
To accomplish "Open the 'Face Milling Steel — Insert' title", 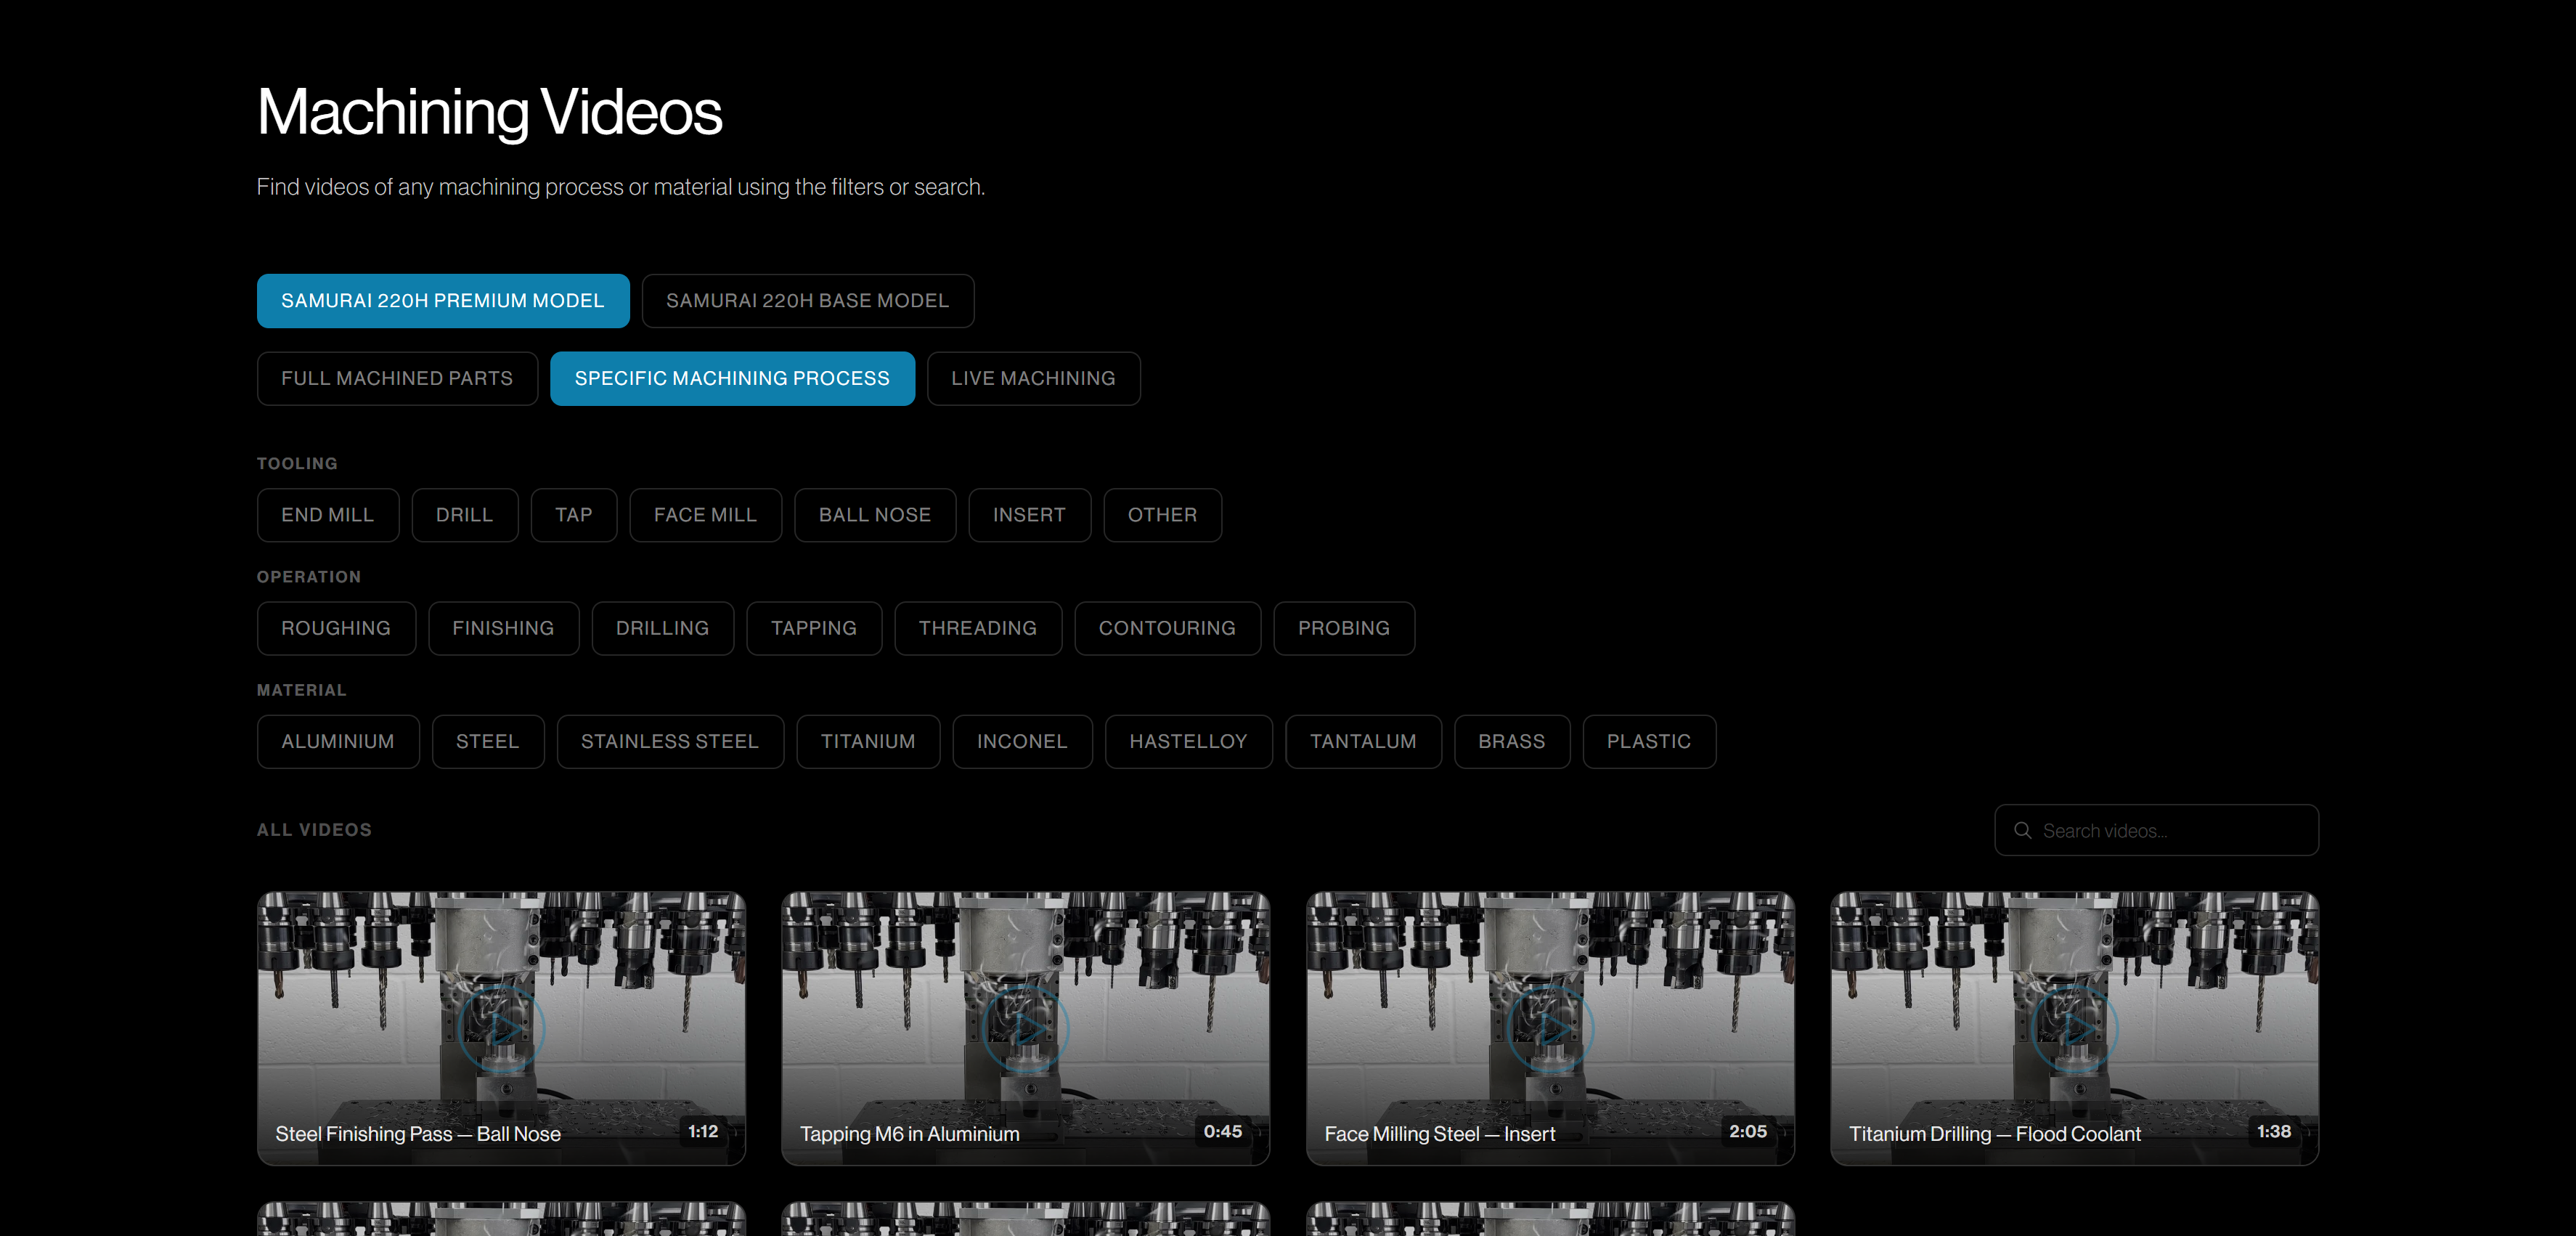I will (x=1440, y=1134).
